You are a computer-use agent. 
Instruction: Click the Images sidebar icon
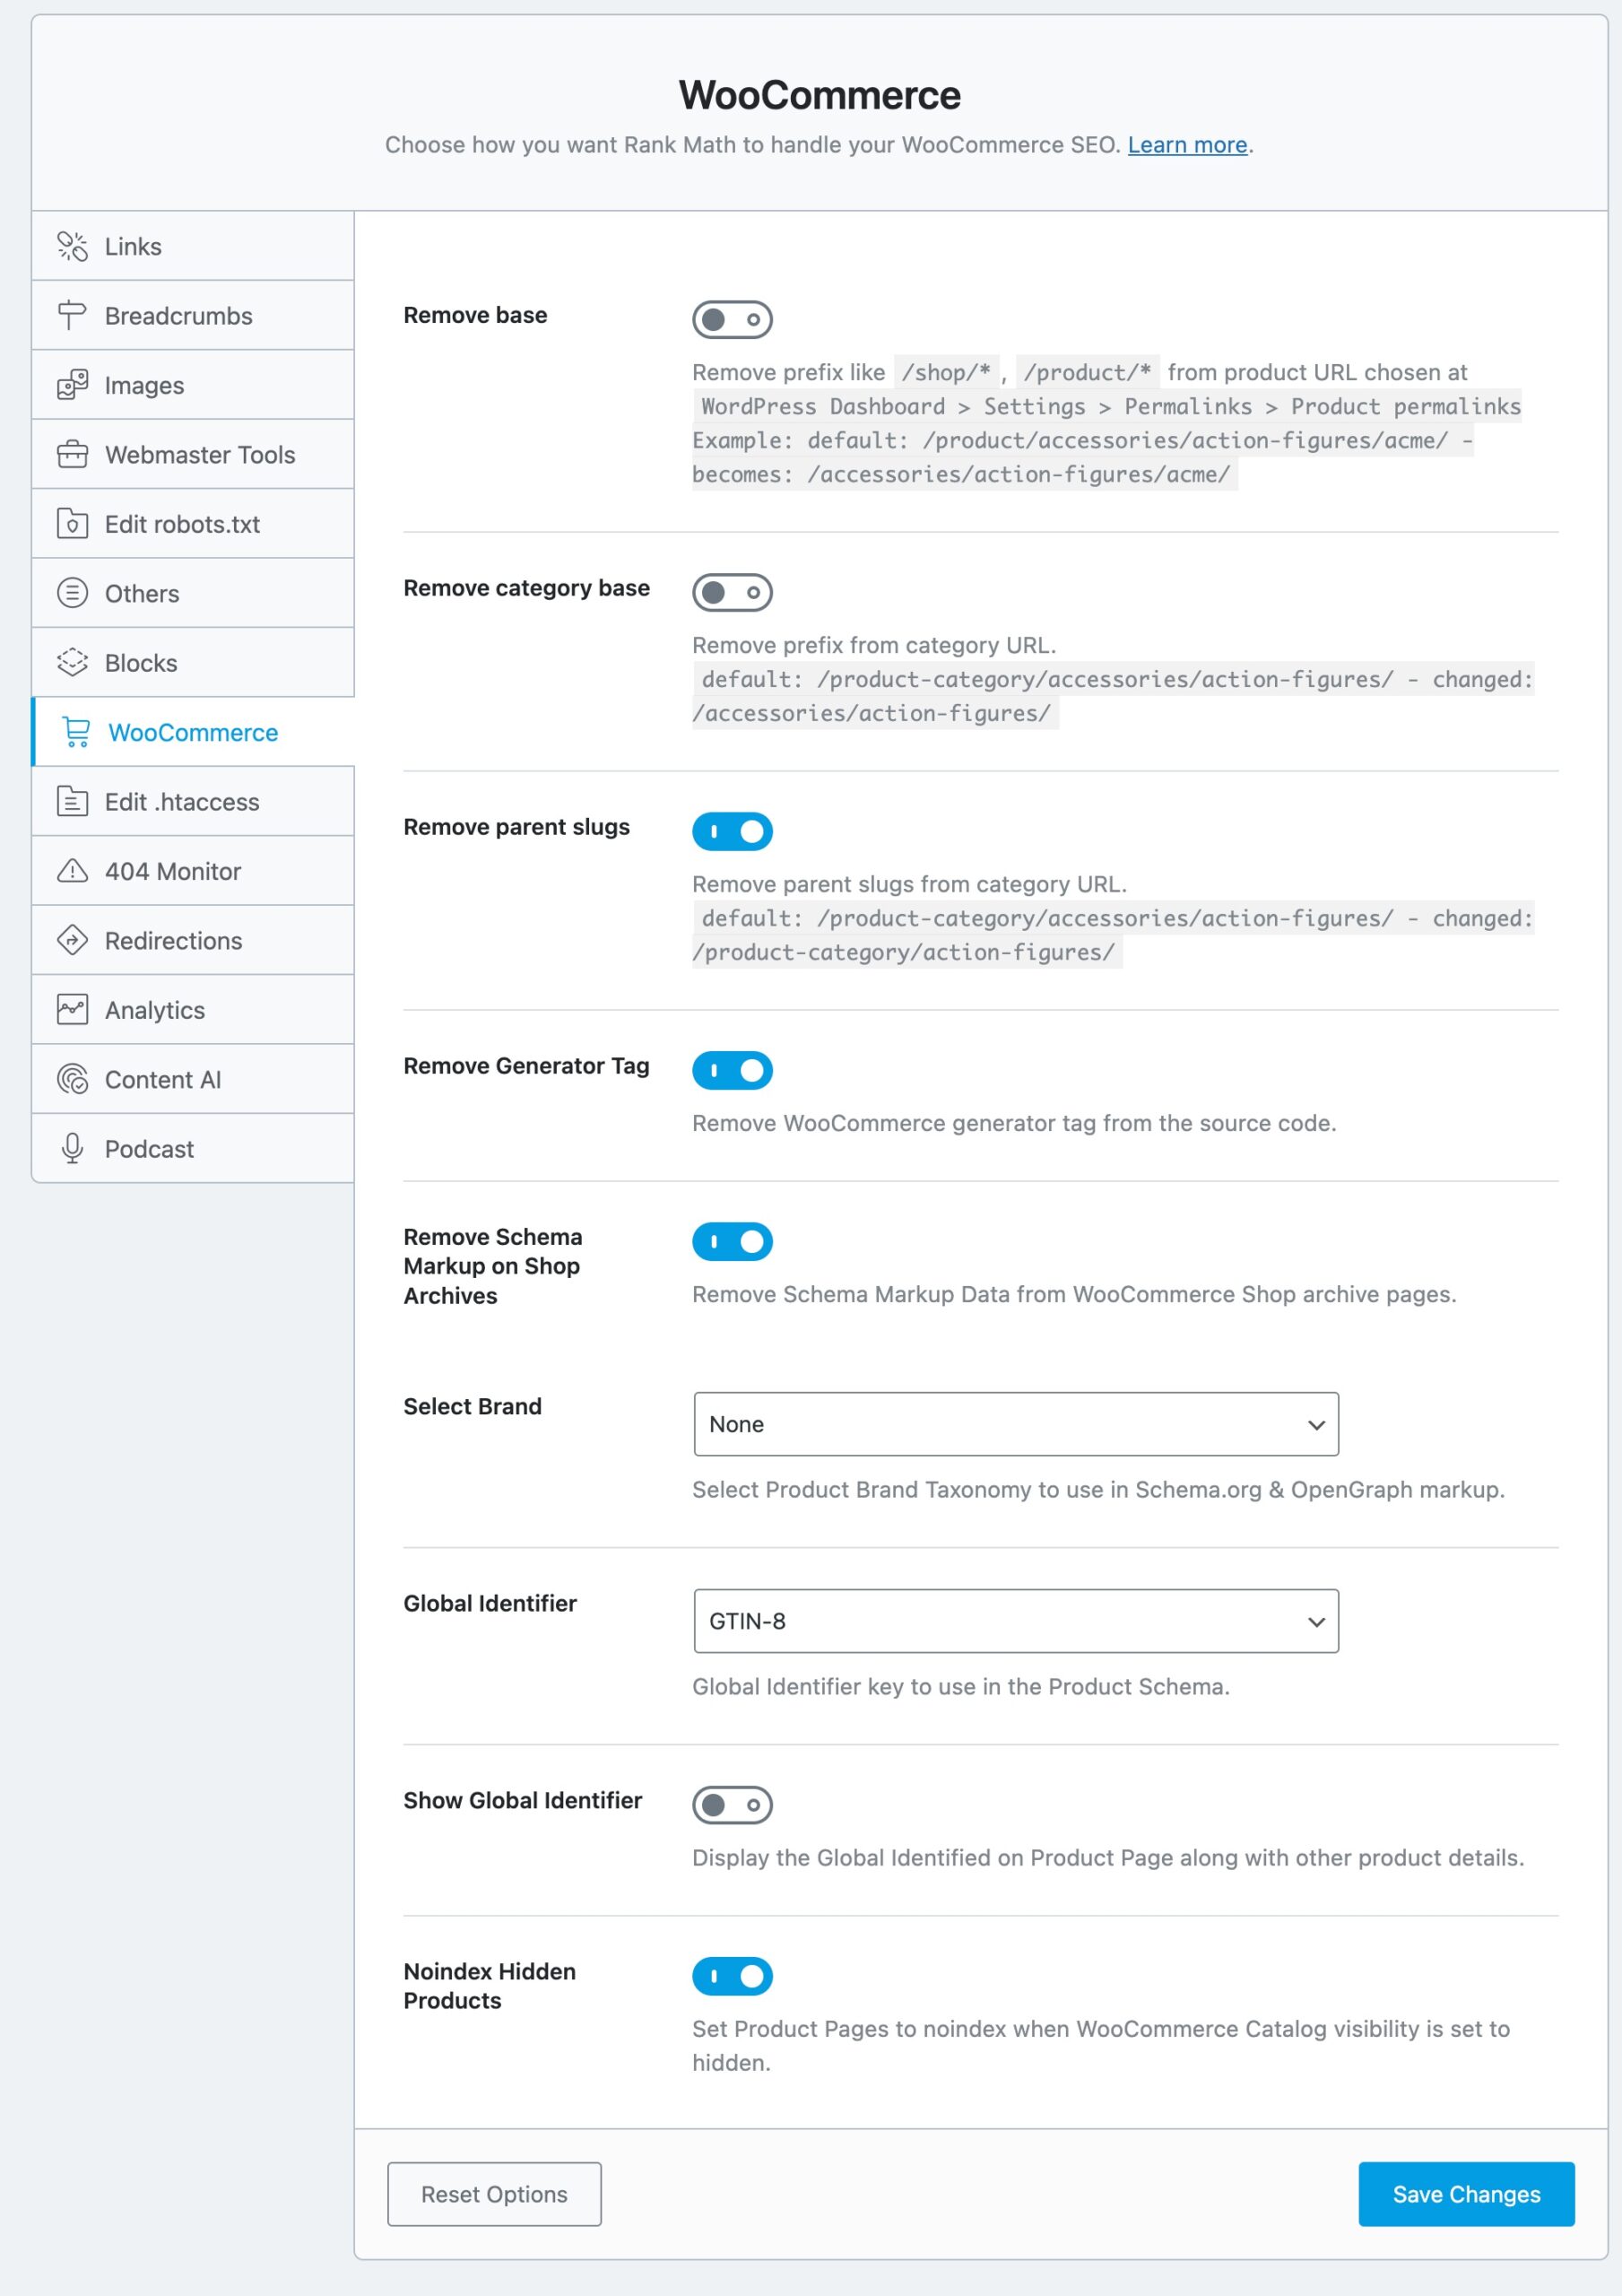[x=72, y=385]
